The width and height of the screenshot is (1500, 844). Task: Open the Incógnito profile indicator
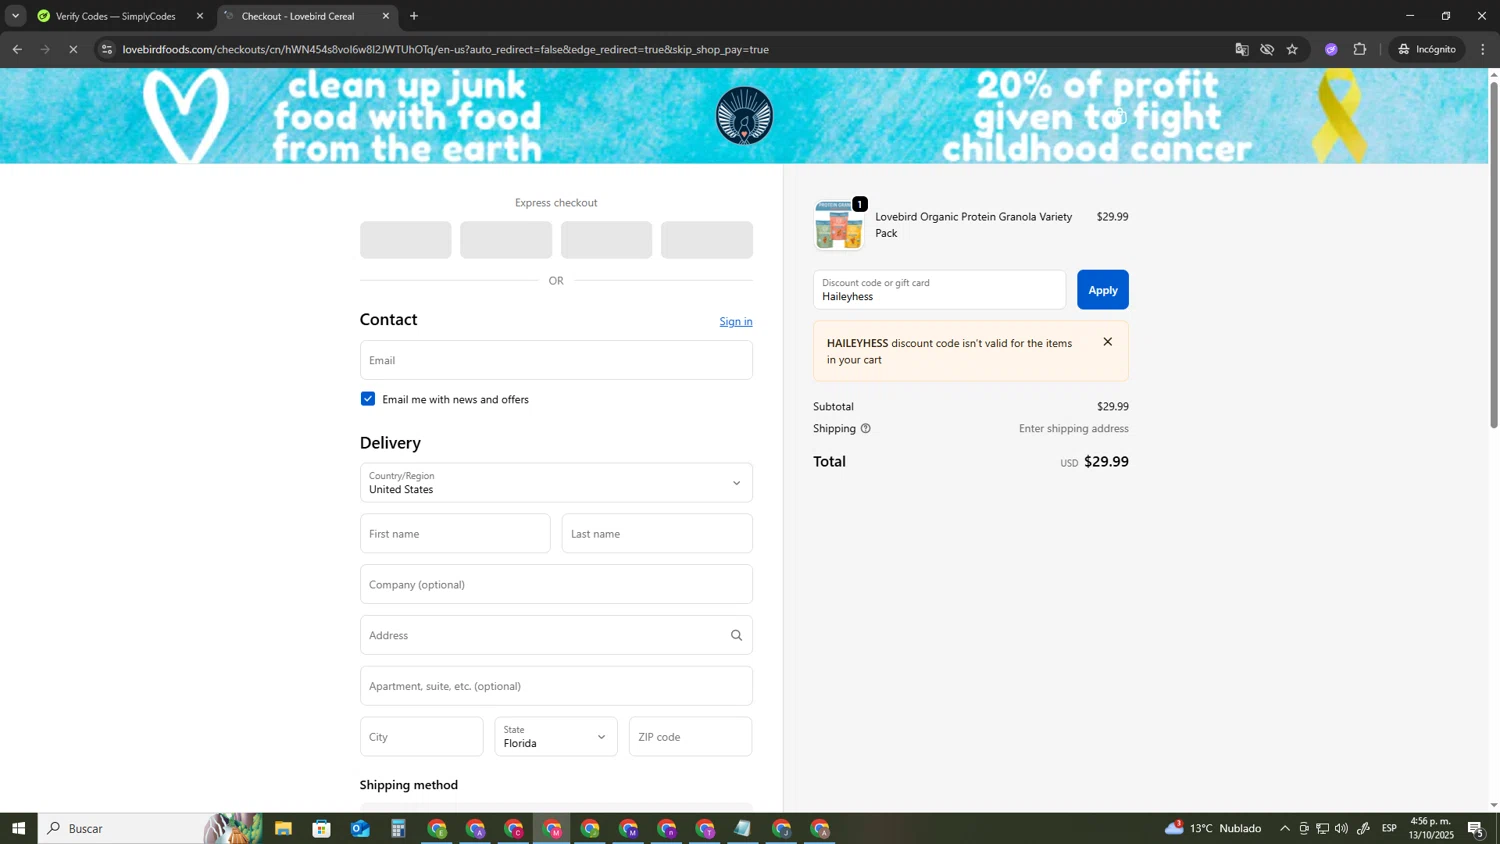point(1427,49)
